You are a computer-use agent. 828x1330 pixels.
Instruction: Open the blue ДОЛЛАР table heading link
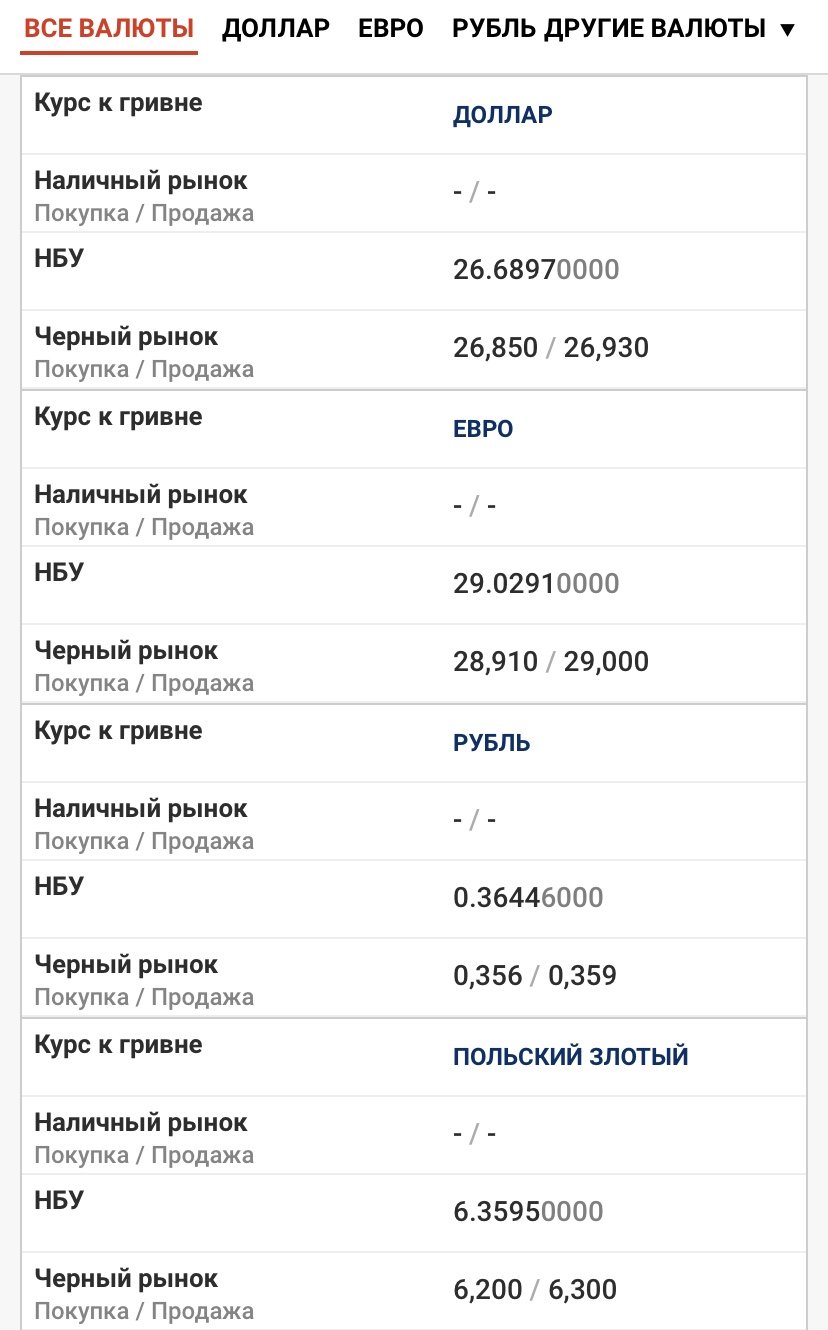[503, 115]
